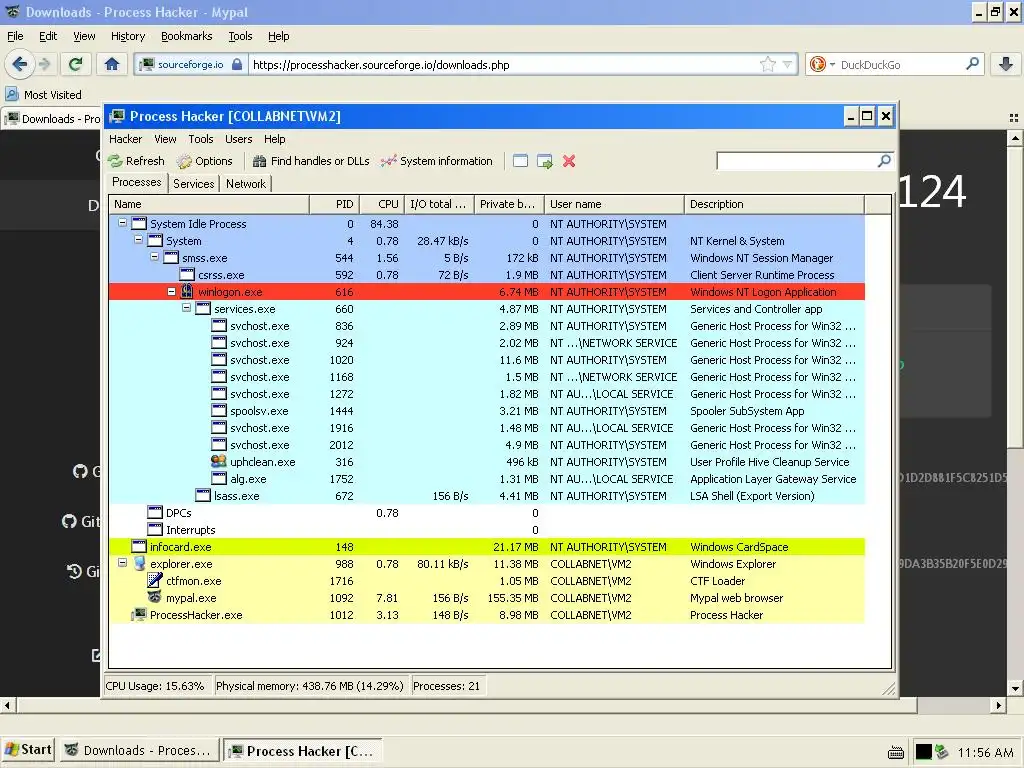Click the find window icon in toolbar
Screen dimensions: 1024x768
click(x=520, y=161)
